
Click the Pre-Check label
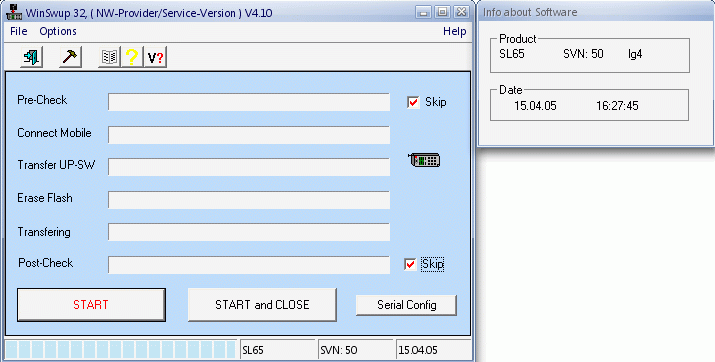click(42, 100)
